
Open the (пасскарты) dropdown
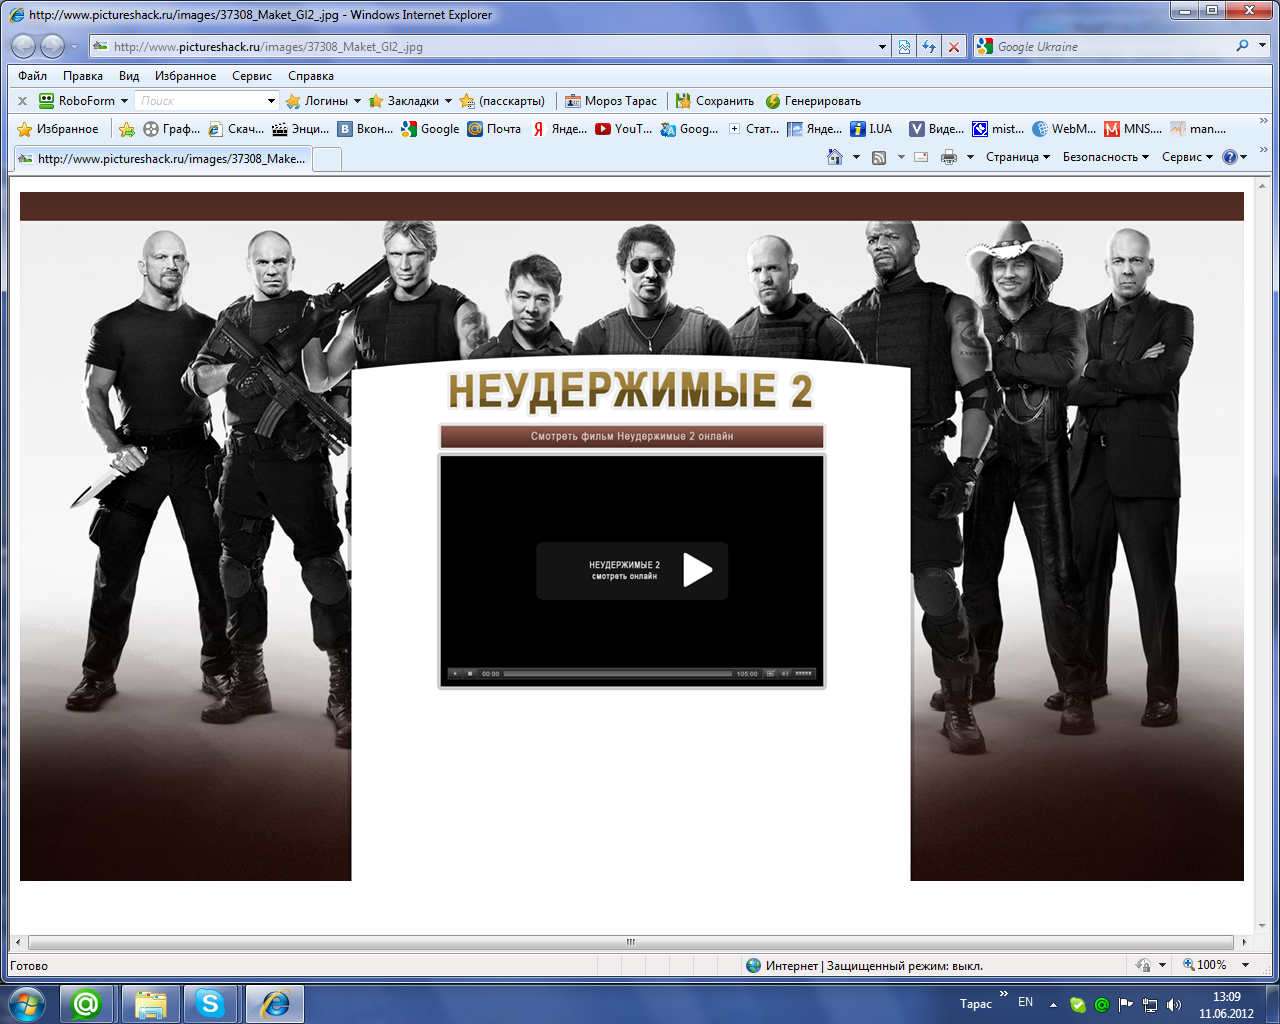pyautogui.click(x=502, y=101)
